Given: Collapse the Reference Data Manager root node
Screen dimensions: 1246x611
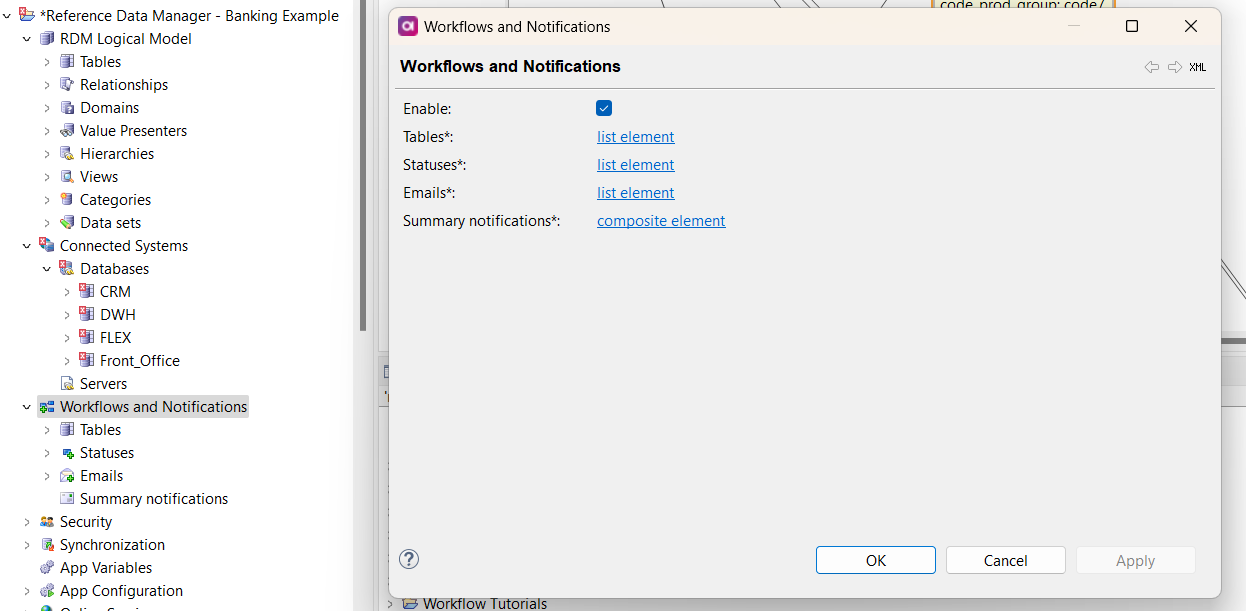Looking at the screenshot, I should click(x=7, y=15).
